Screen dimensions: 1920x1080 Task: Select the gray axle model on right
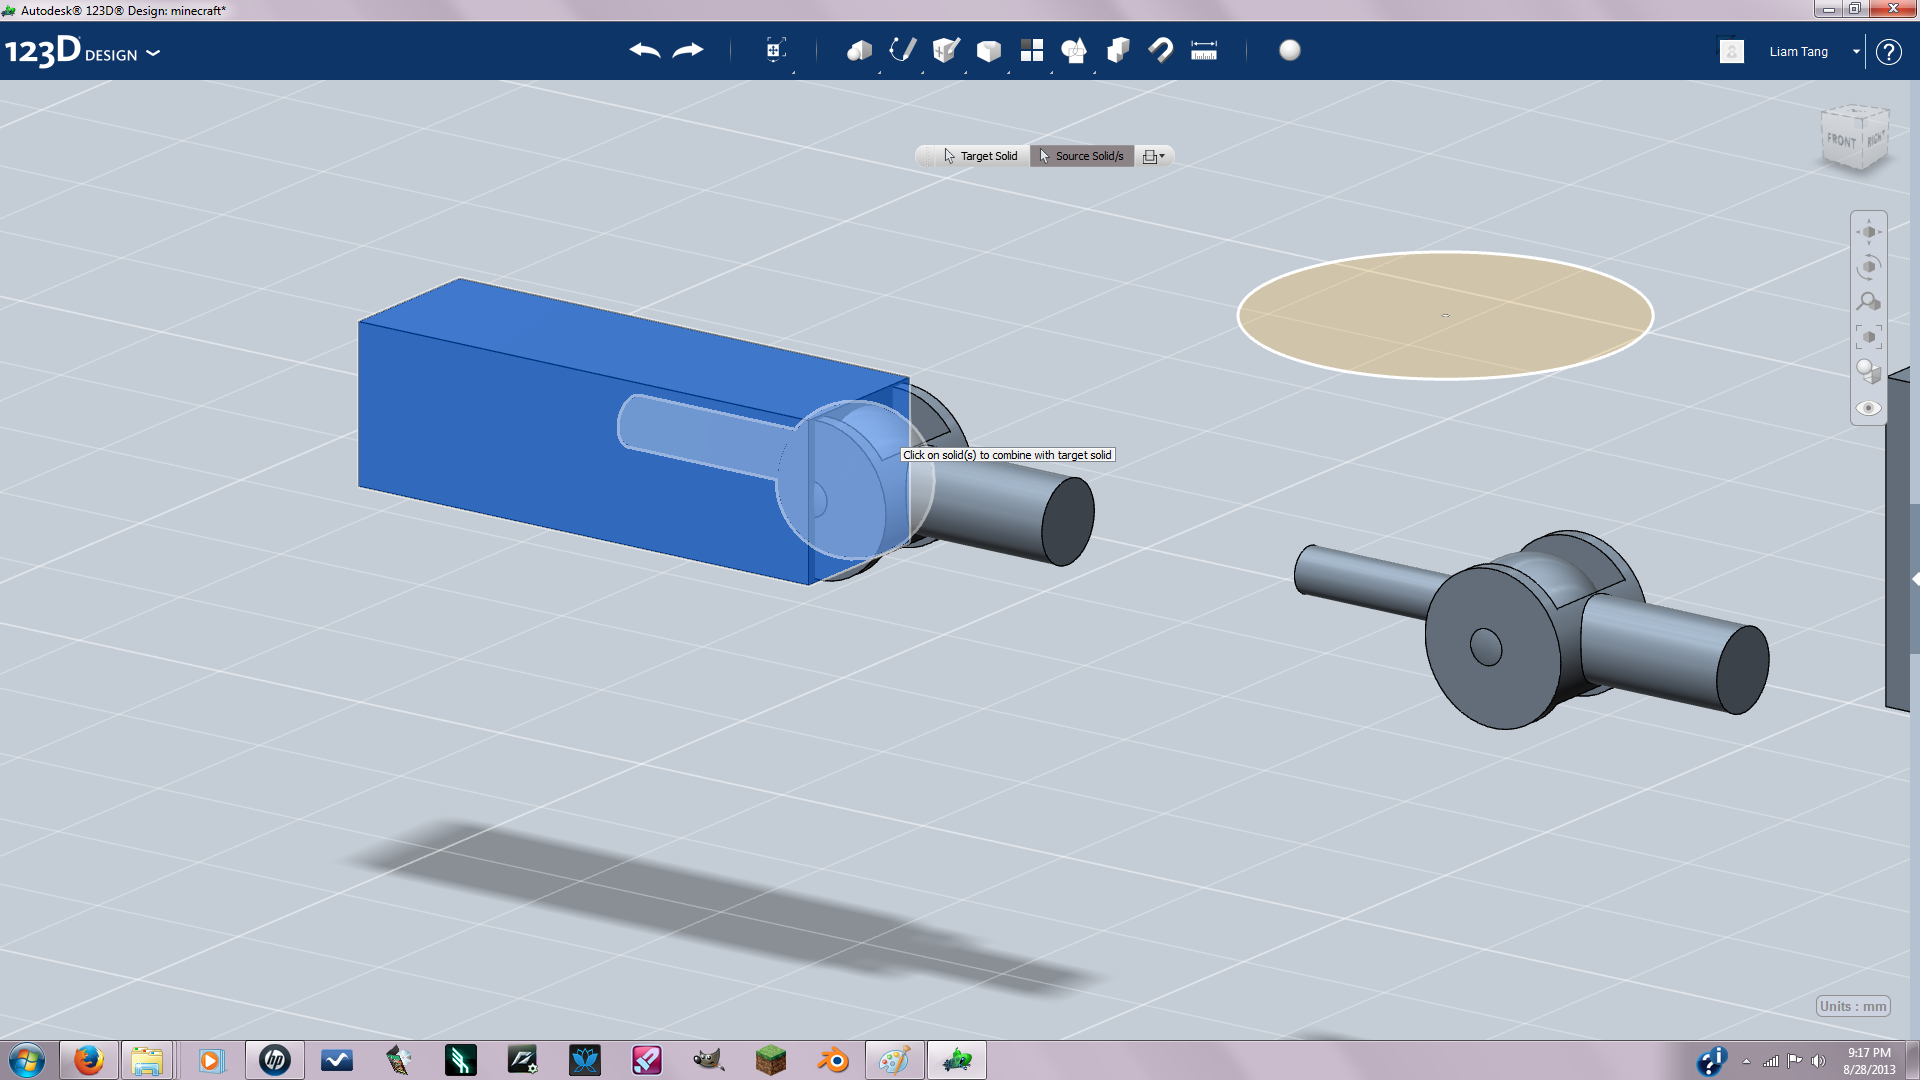[x=1530, y=630]
